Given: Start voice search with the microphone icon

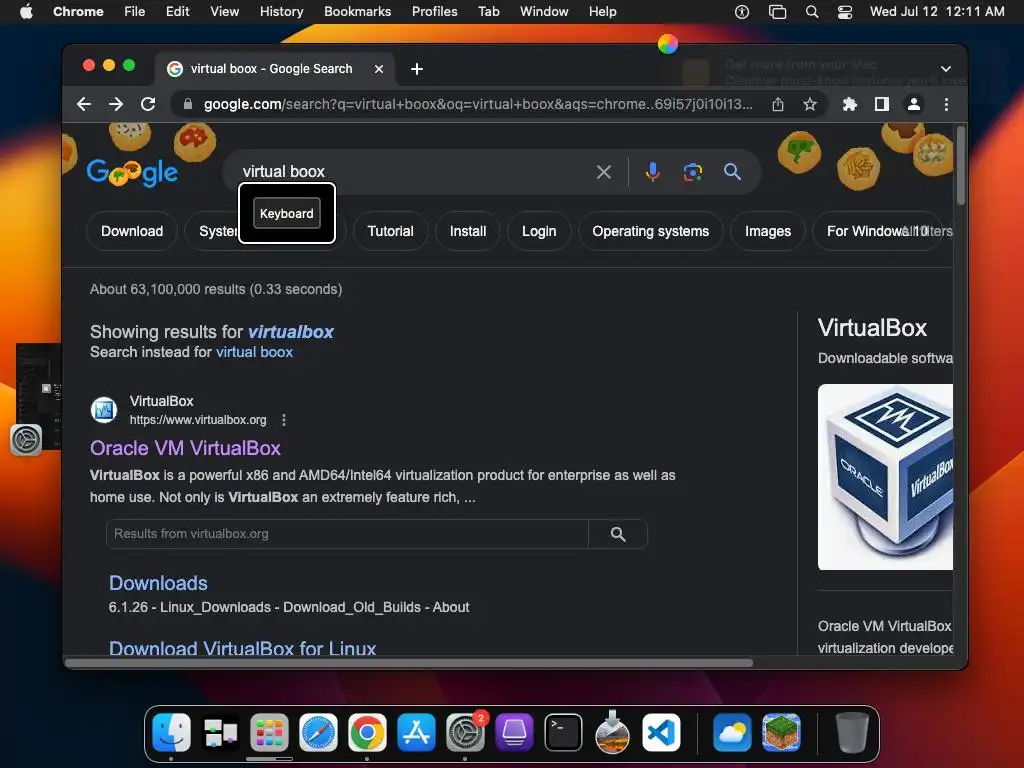Looking at the screenshot, I should click(652, 172).
